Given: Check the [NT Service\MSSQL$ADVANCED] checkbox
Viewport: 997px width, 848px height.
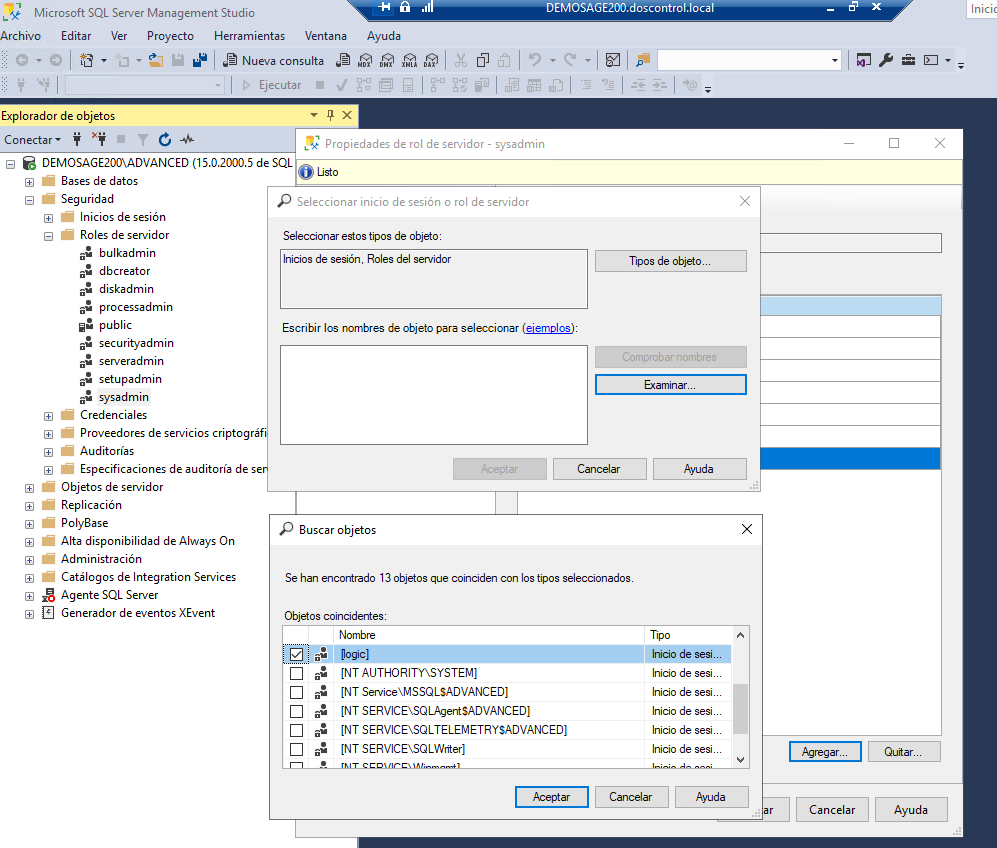Looking at the screenshot, I should pos(296,692).
